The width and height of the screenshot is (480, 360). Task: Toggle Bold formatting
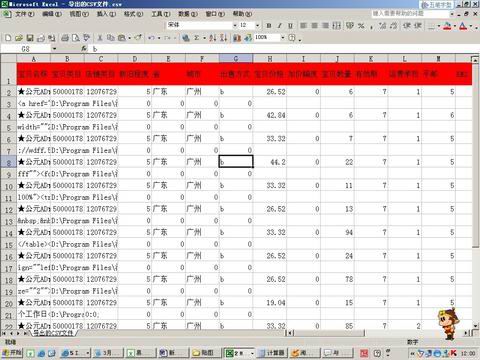click(x=269, y=26)
